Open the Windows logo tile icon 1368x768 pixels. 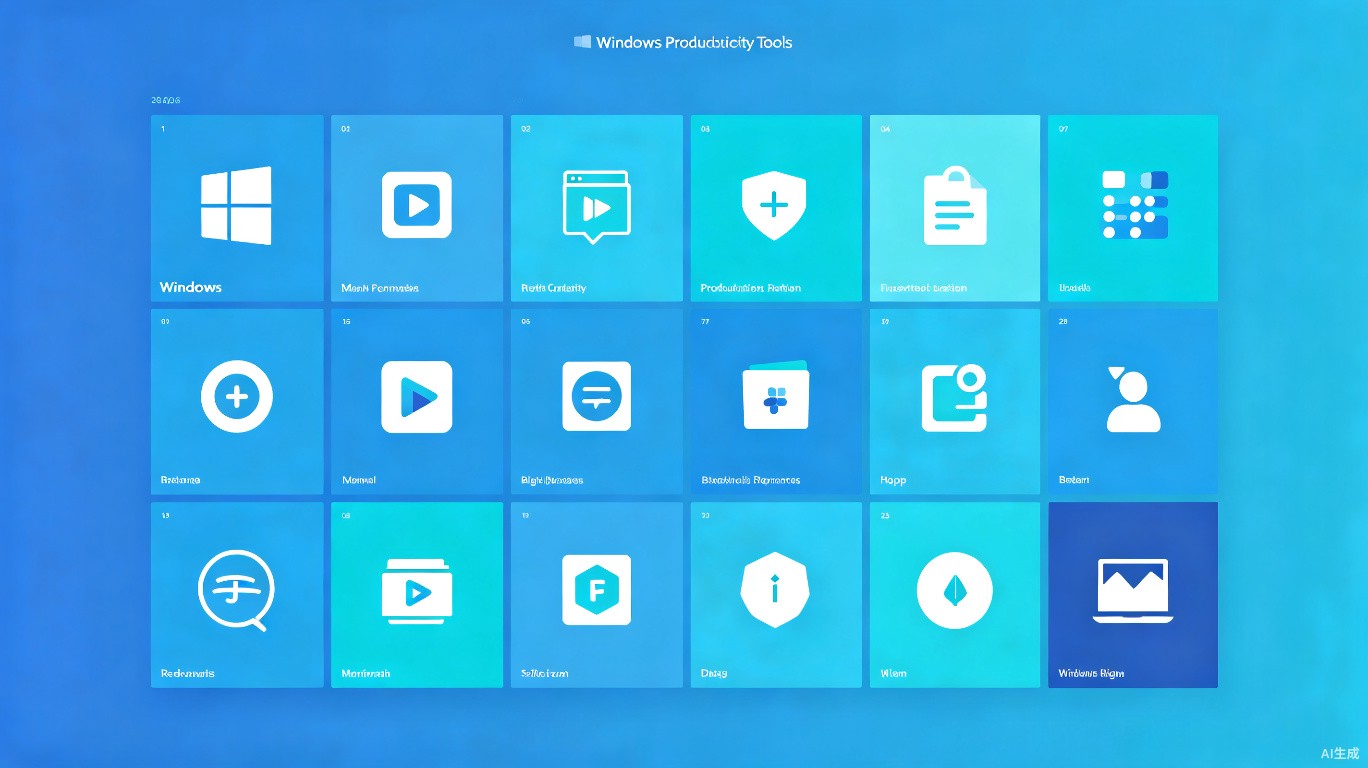click(236, 205)
